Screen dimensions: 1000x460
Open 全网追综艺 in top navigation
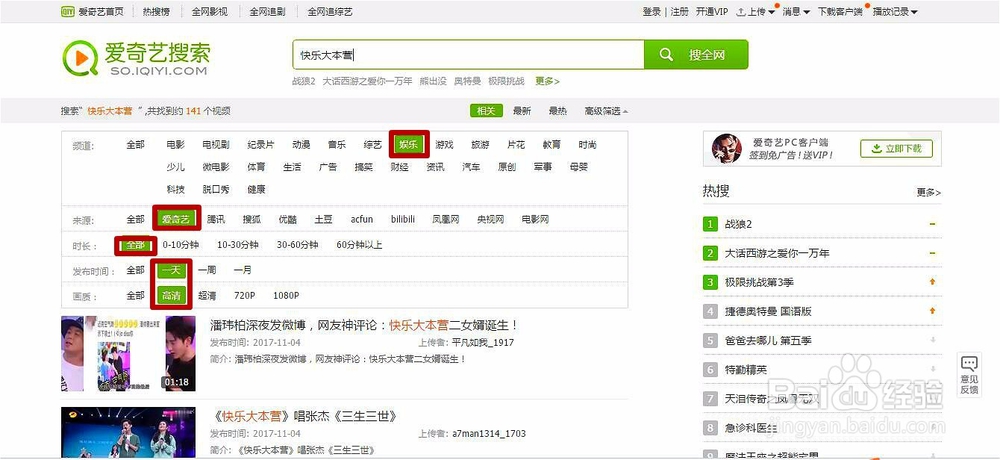[x=330, y=11]
